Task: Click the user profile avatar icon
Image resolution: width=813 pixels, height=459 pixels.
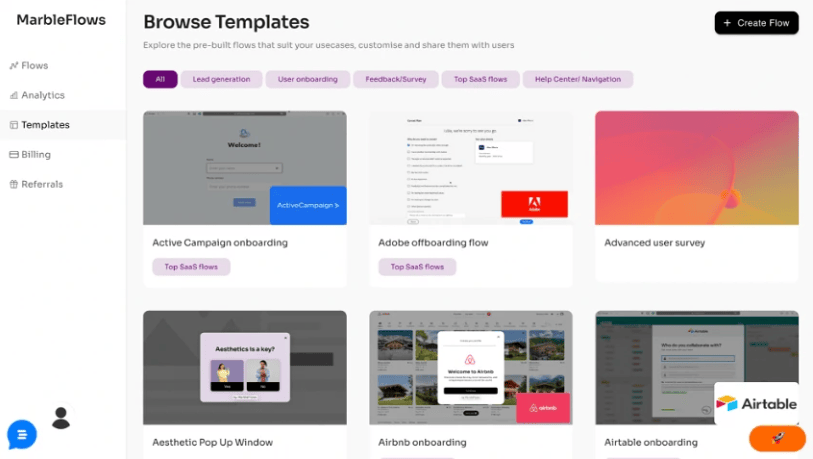Action: pyautogui.click(x=61, y=418)
